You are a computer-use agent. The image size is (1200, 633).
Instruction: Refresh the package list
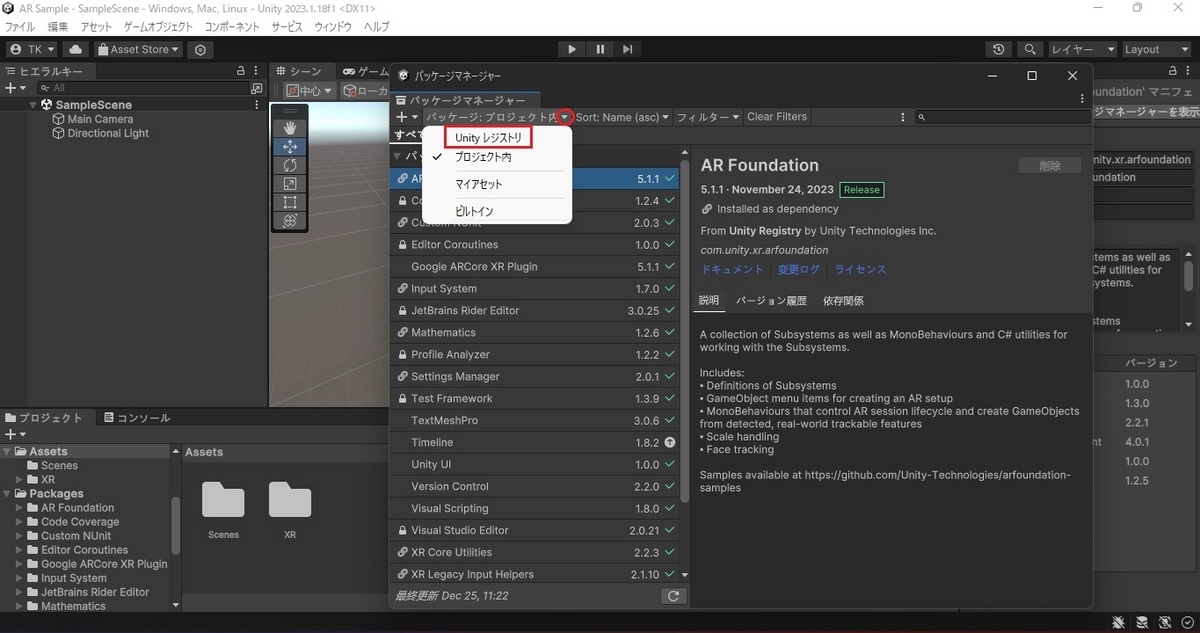point(674,596)
